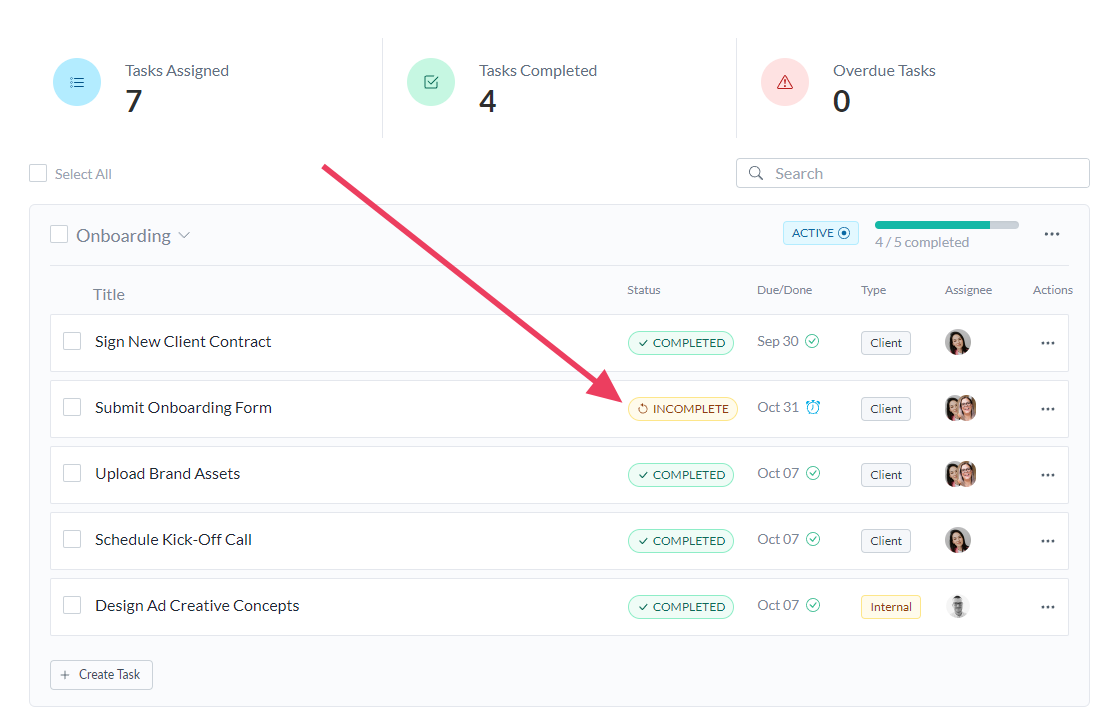
Task: Click the Create Task button
Action: click(101, 675)
